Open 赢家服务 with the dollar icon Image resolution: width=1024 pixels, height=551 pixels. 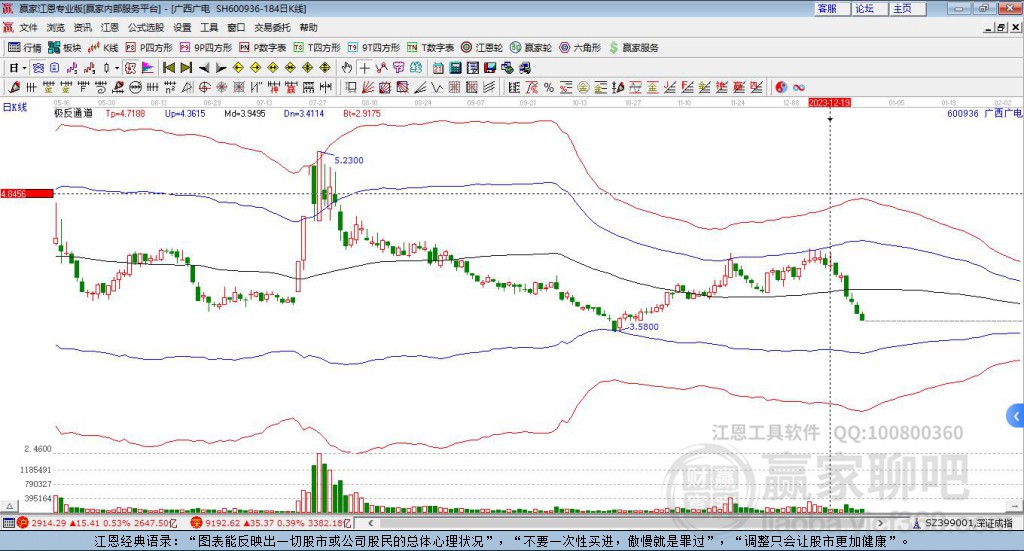[633, 48]
